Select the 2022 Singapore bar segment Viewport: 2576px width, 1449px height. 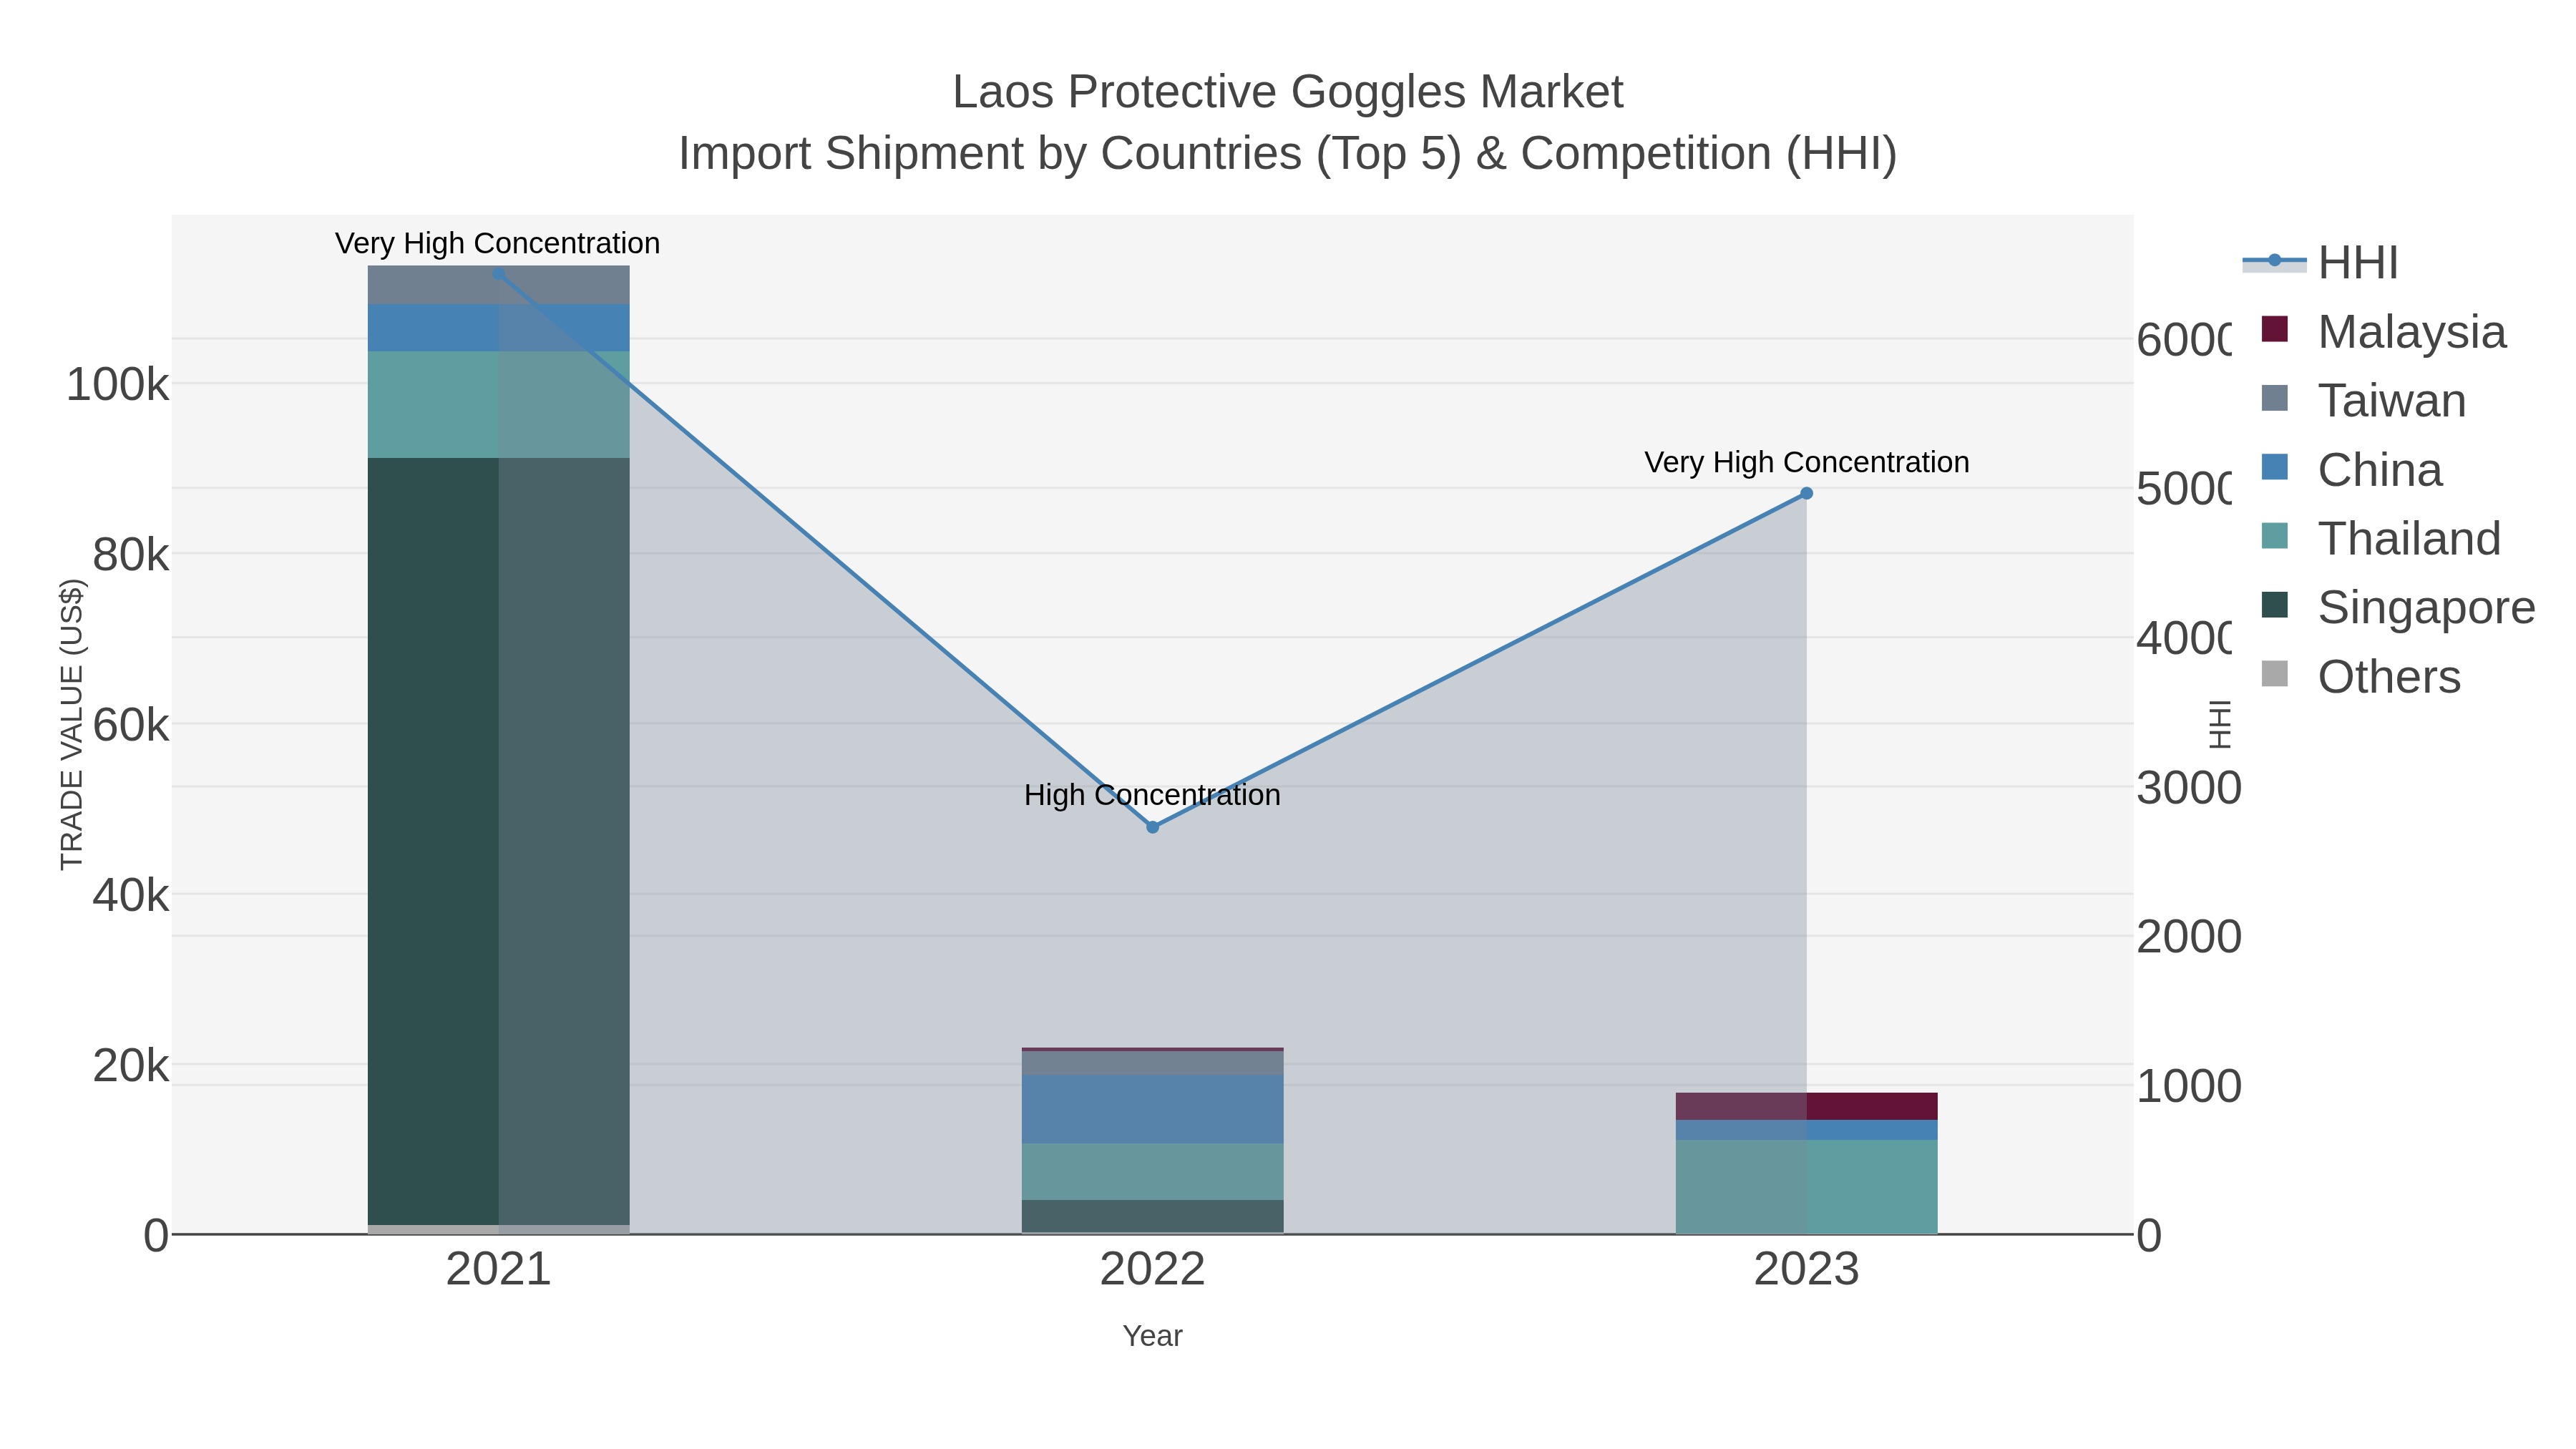click(x=1152, y=1216)
